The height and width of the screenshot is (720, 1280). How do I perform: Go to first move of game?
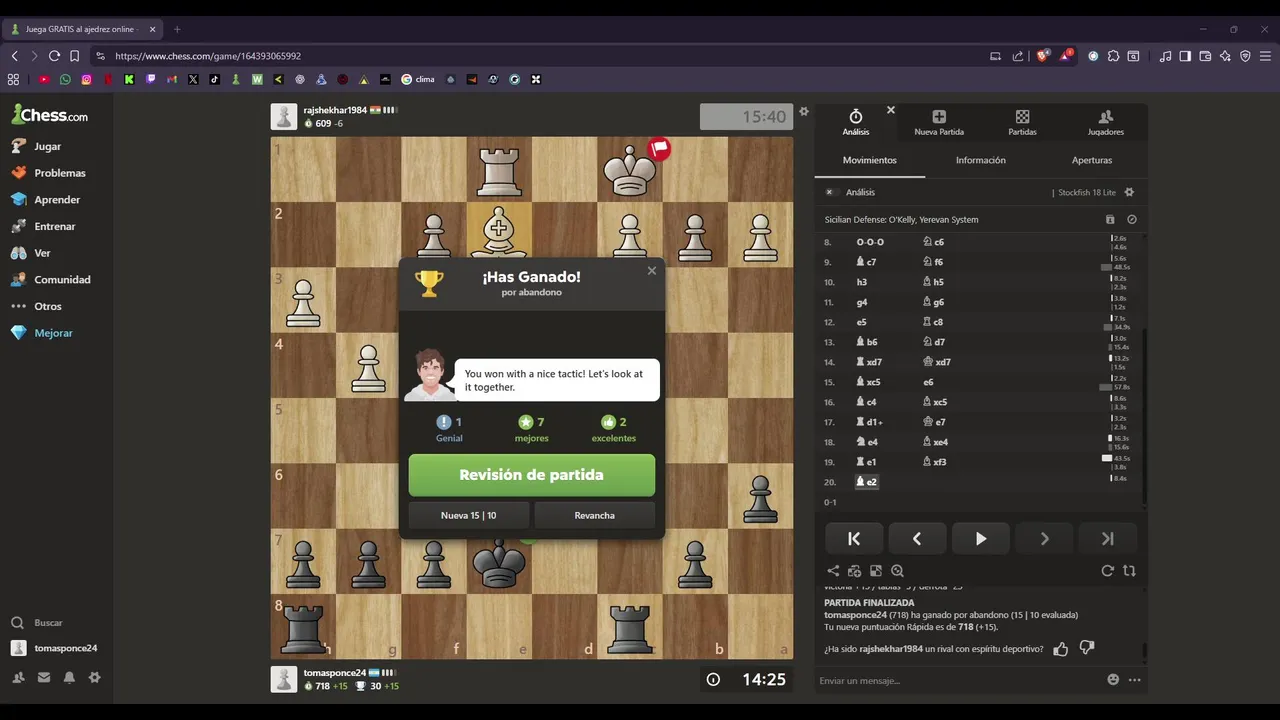(854, 538)
